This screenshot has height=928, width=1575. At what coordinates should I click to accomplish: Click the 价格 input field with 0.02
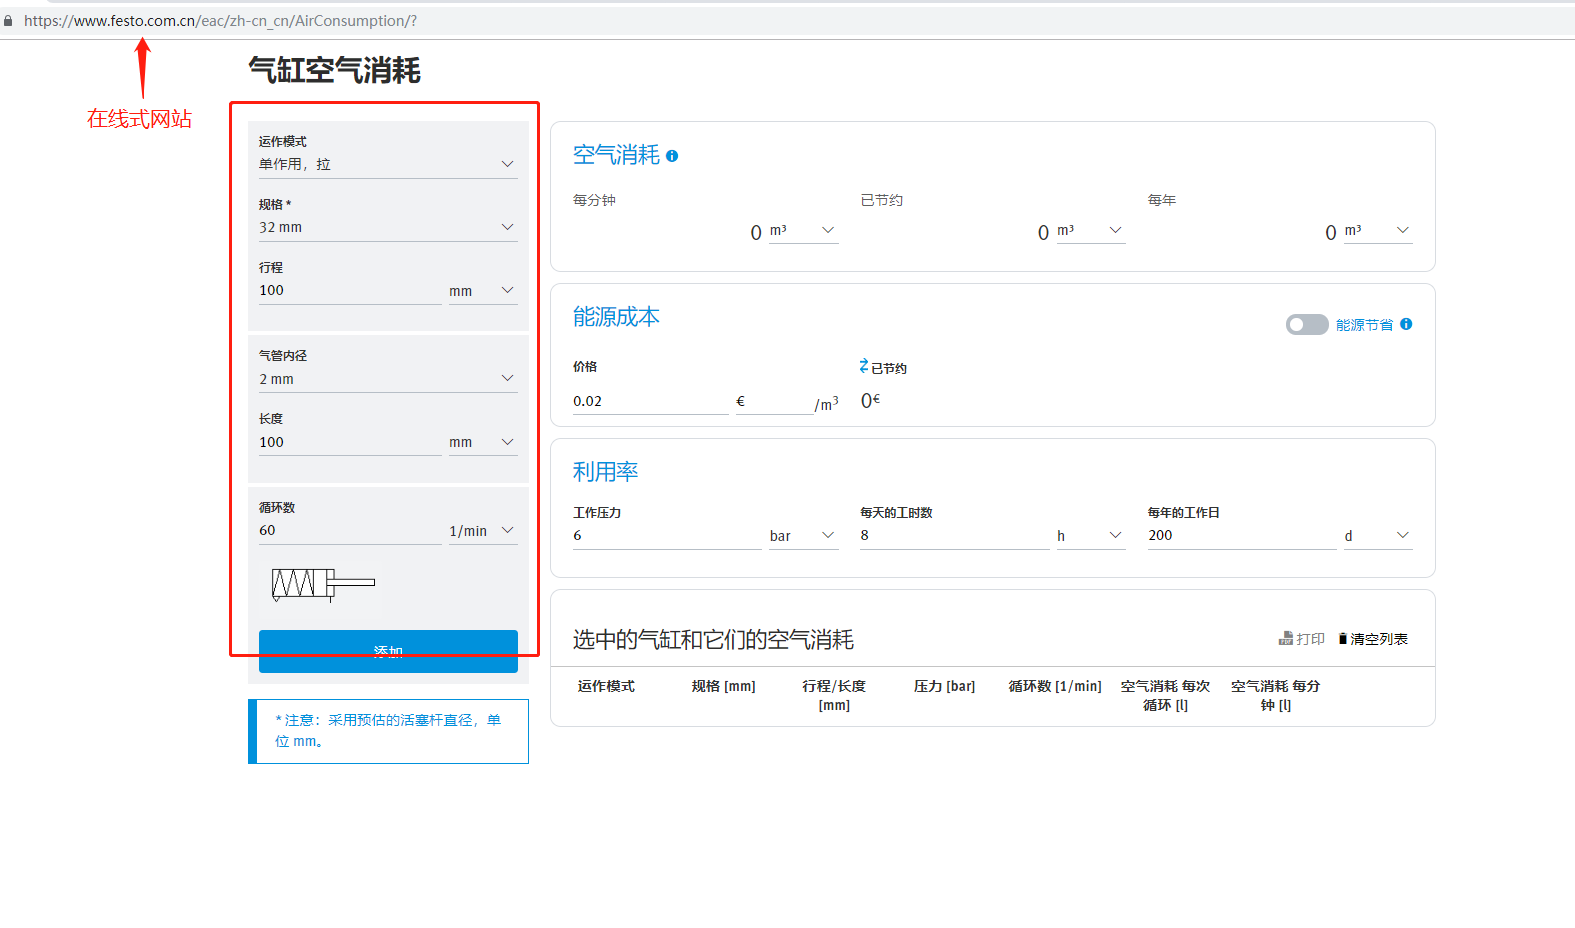click(651, 401)
